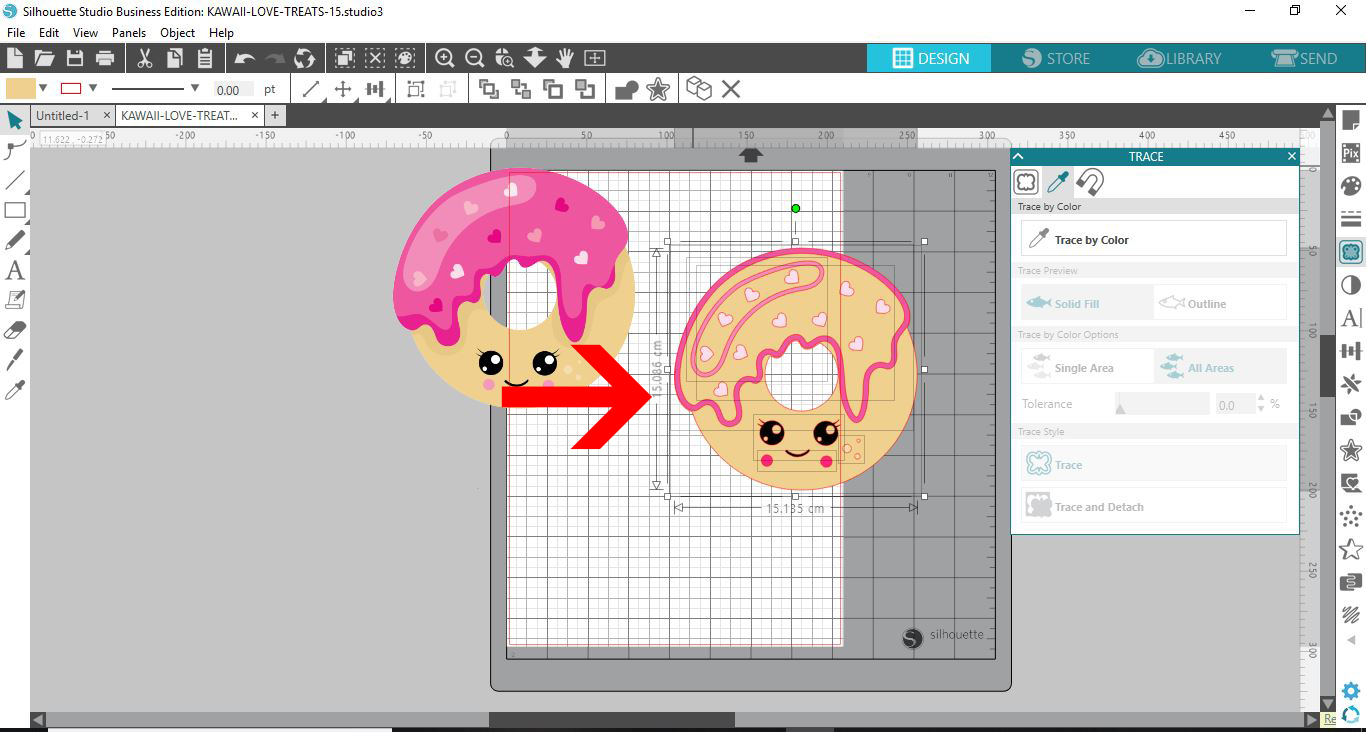Screen dimensions: 1366x732
Task: Open the Panels menu
Action: click(x=129, y=33)
